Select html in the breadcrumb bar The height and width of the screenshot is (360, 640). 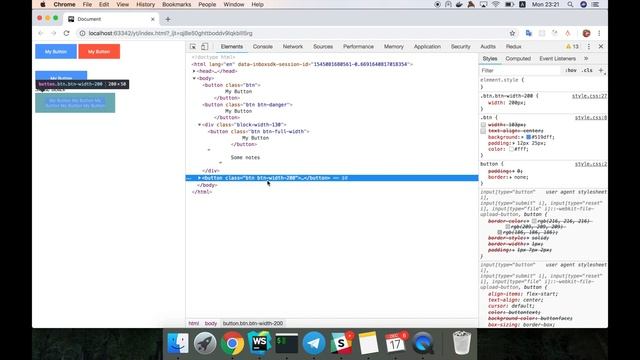[193, 323]
